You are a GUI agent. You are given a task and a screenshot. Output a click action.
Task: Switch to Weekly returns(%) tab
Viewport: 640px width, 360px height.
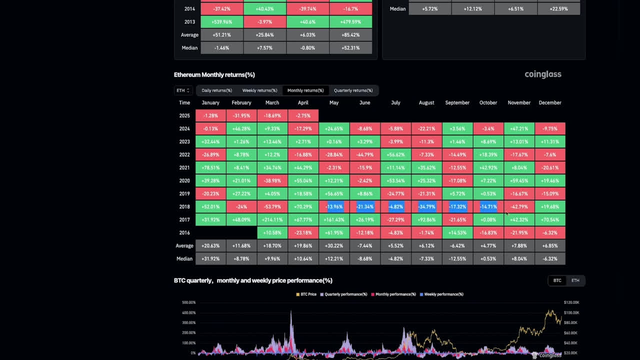click(260, 91)
